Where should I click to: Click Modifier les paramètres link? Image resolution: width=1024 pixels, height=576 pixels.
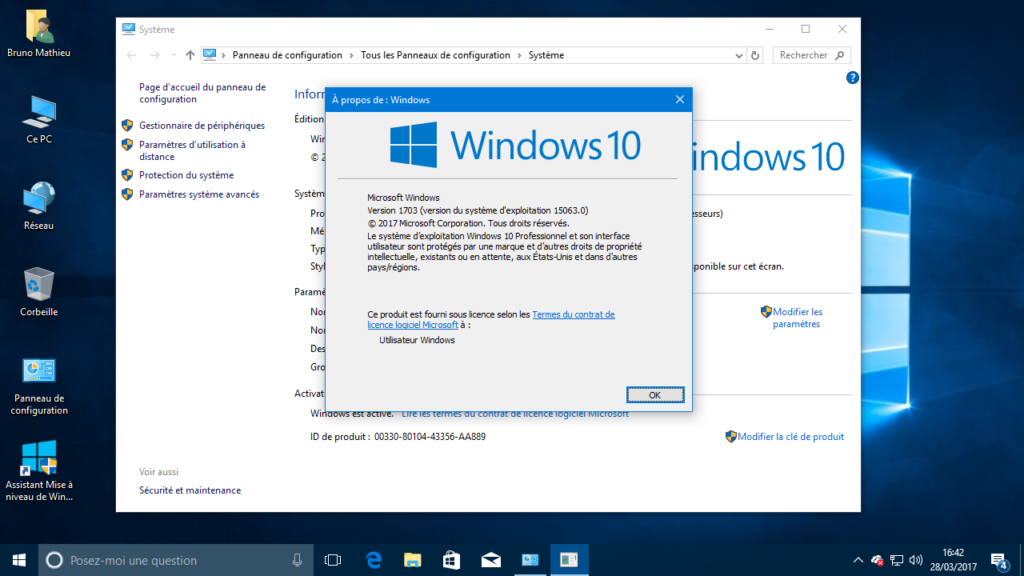(797, 318)
